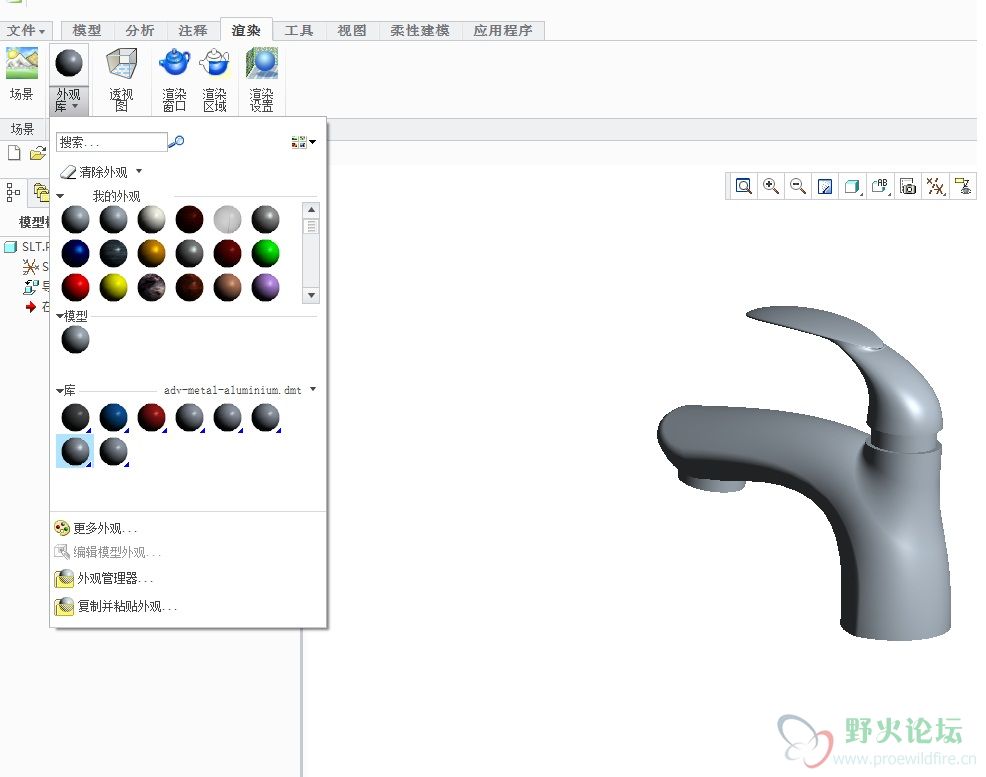Click the view manager camera icon
986x777 pixels.
907,186
